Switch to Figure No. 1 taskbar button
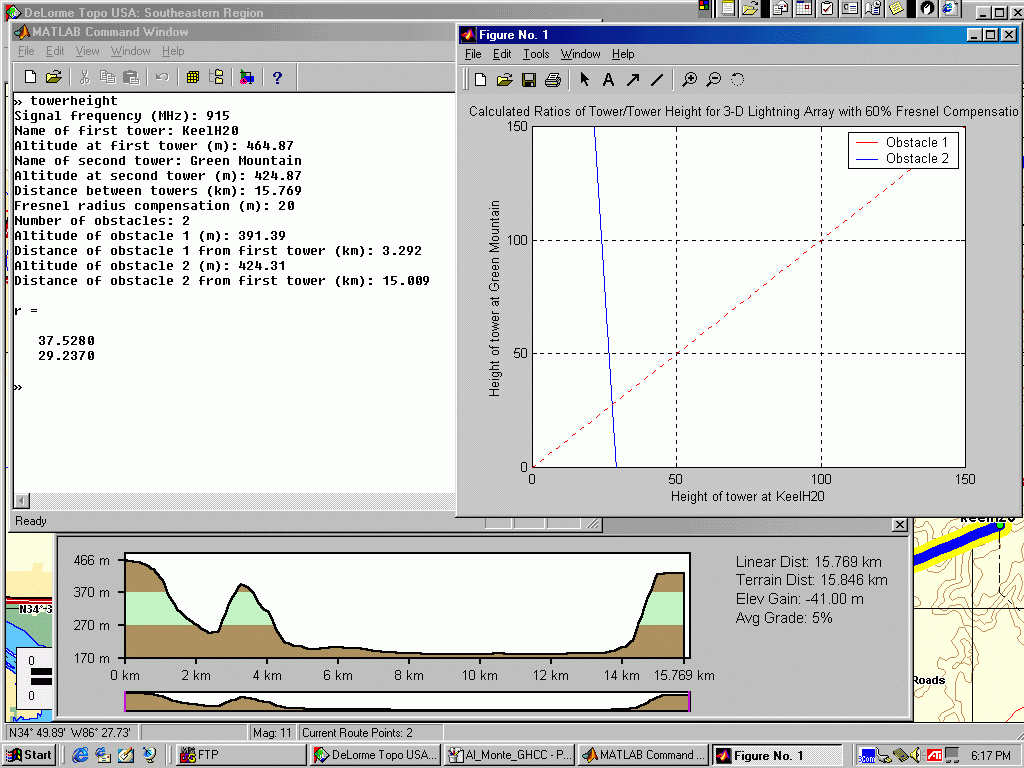The height and width of the screenshot is (768, 1024). [x=777, y=755]
